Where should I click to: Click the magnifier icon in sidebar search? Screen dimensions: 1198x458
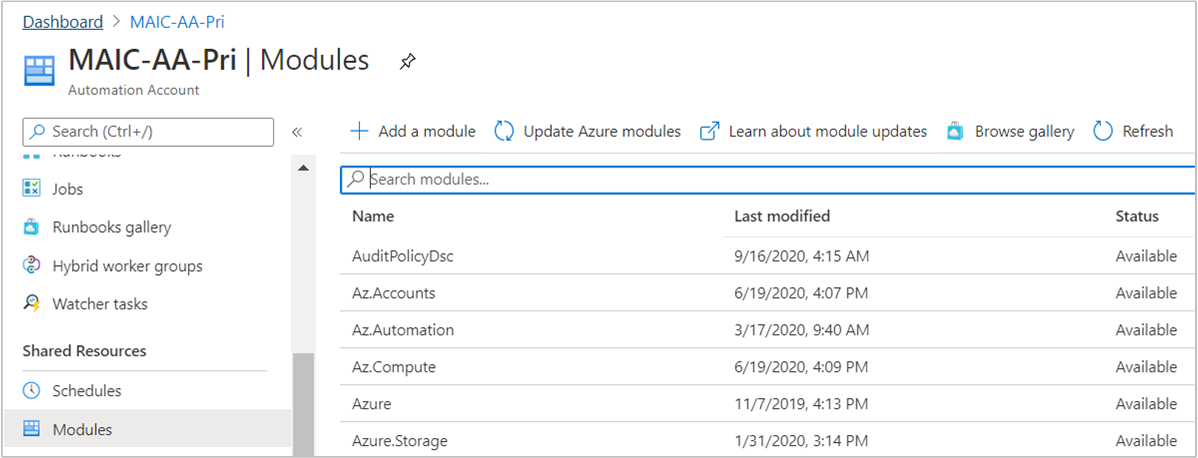click(x=37, y=132)
